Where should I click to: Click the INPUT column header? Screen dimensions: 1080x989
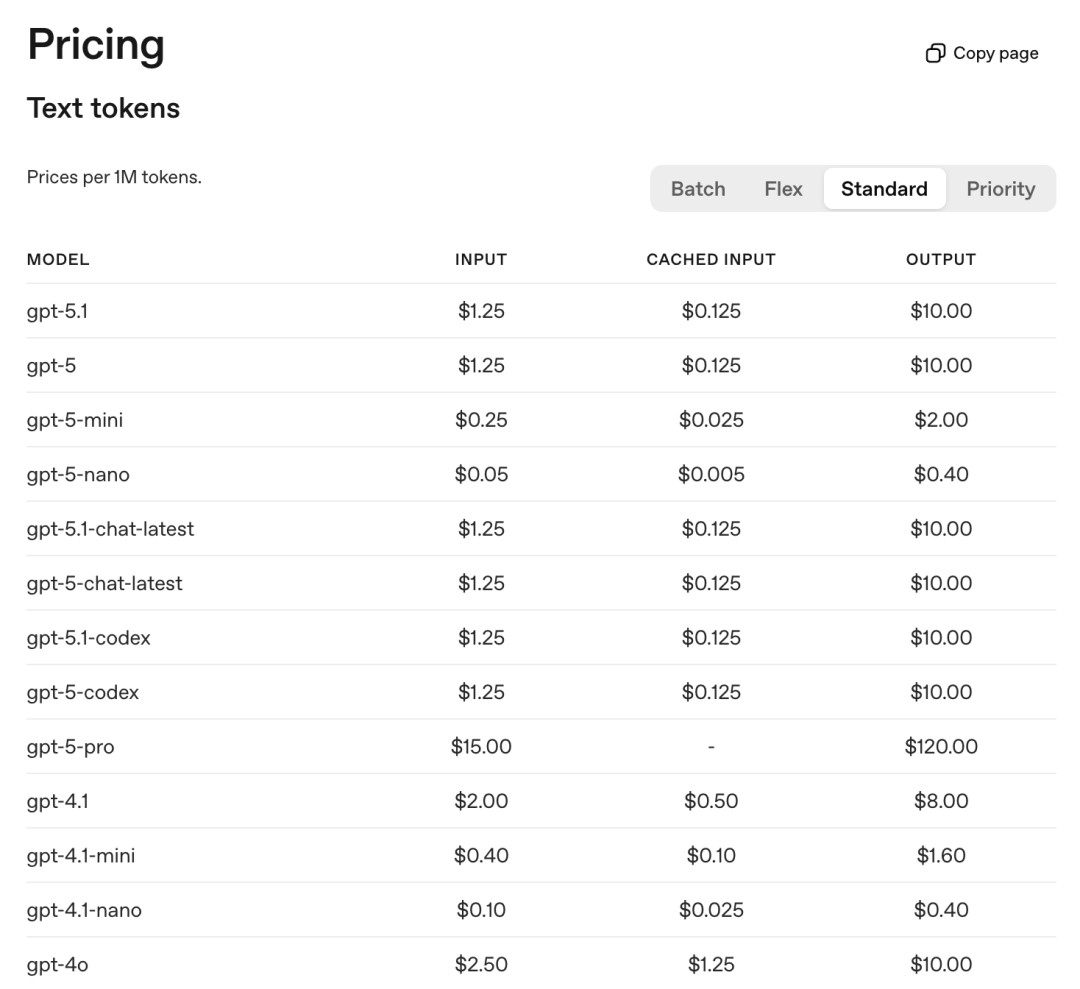point(481,260)
